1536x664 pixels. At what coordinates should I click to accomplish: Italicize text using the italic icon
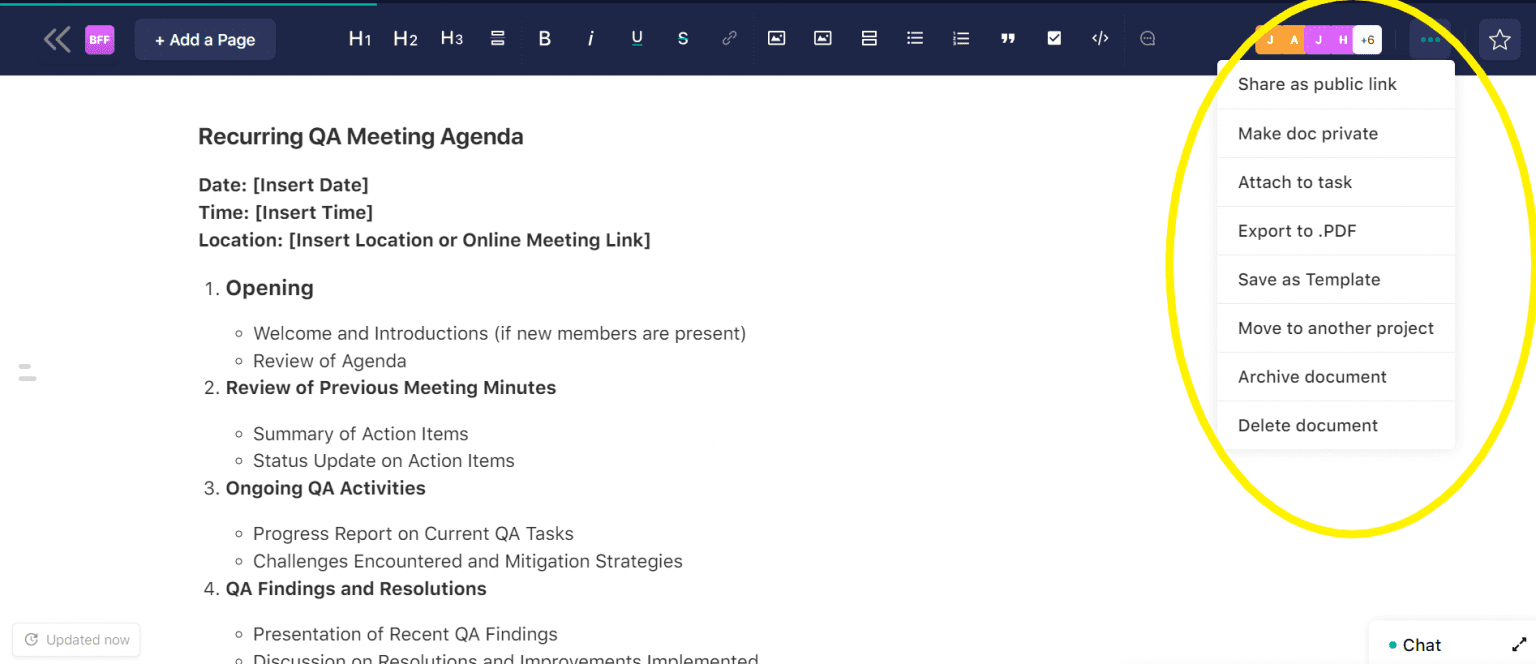[x=590, y=38]
